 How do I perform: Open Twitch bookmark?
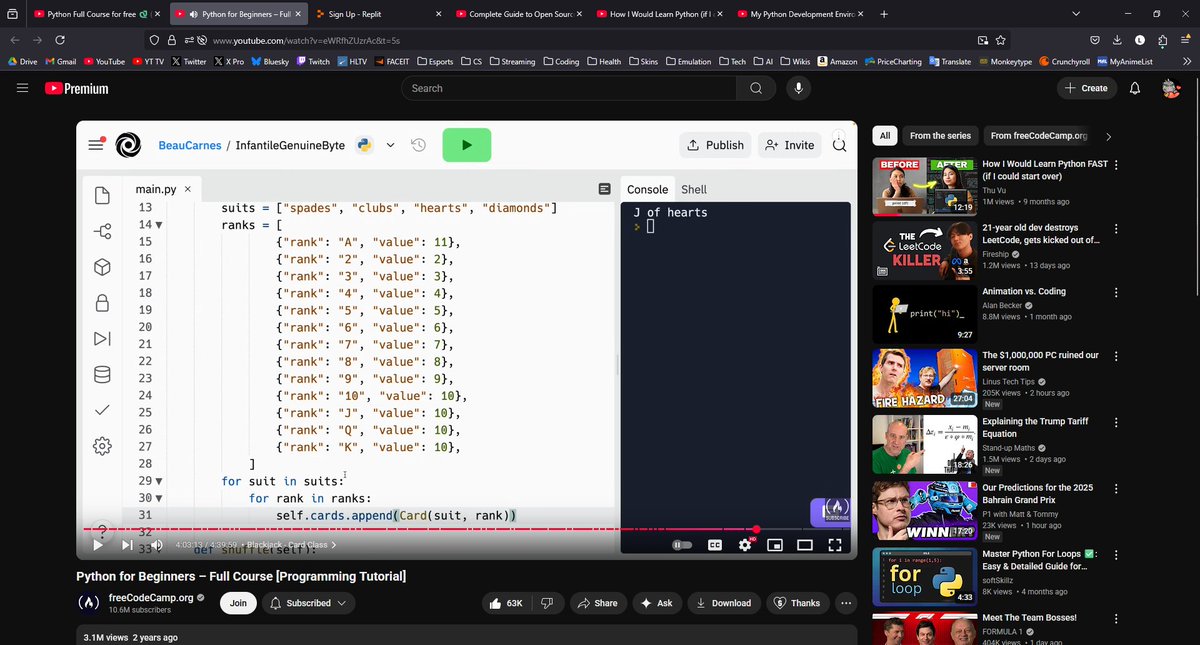click(312, 61)
